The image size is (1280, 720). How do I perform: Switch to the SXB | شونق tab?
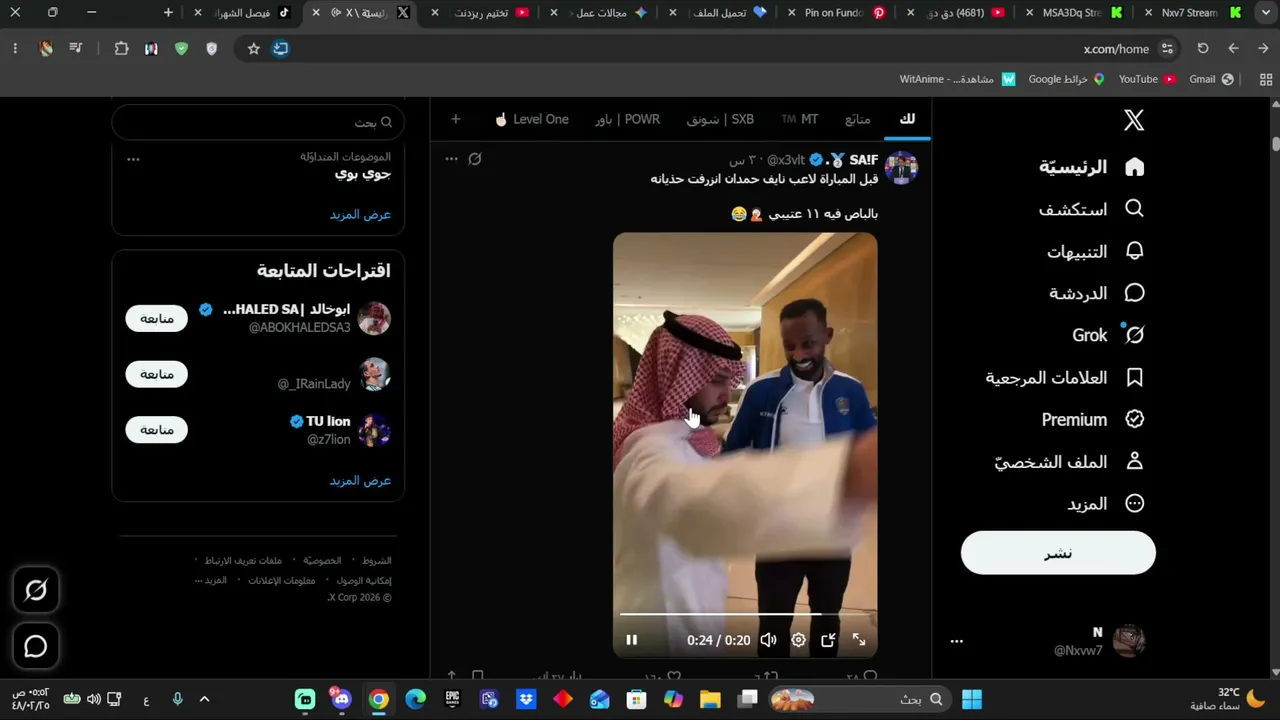click(720, 119)
